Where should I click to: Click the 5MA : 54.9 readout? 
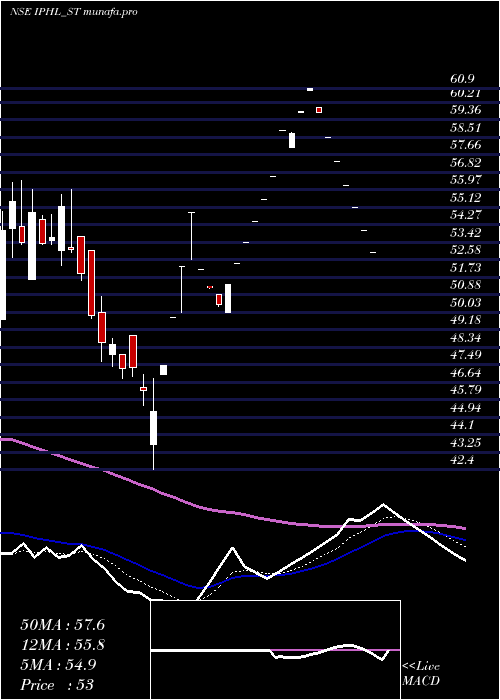57,665
